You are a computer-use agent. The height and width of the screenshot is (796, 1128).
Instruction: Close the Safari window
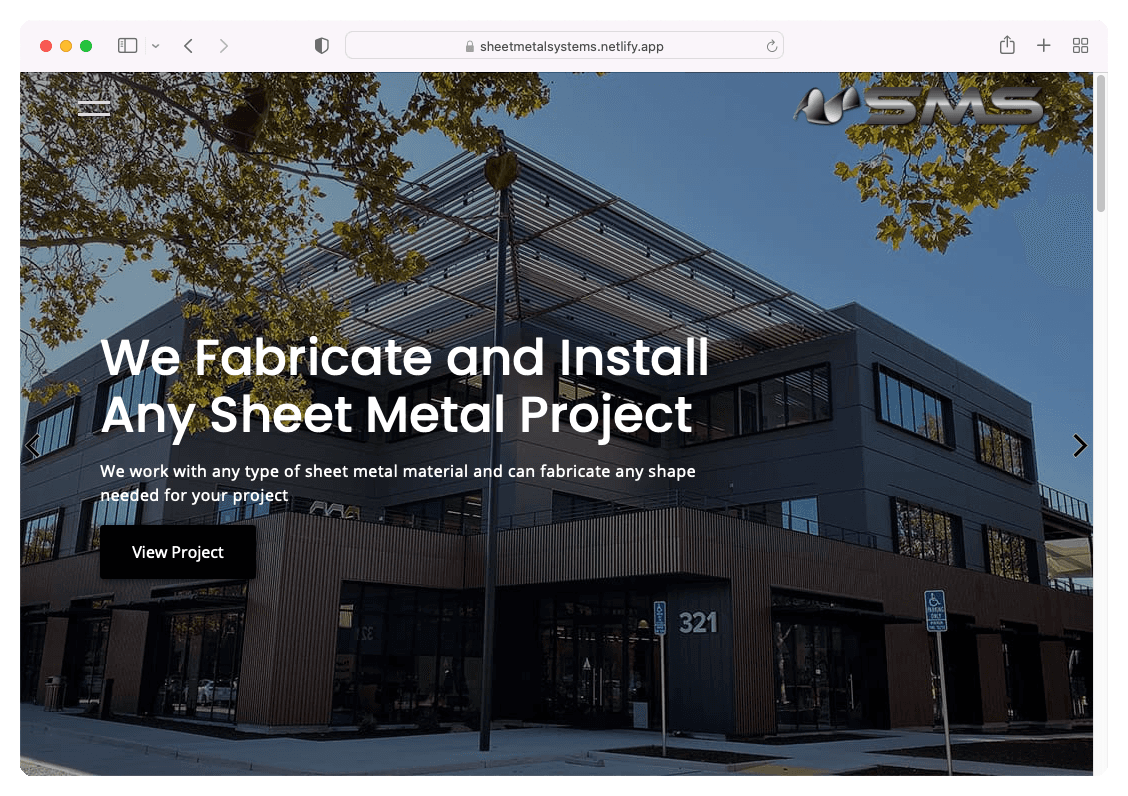[x=46, y=46]
